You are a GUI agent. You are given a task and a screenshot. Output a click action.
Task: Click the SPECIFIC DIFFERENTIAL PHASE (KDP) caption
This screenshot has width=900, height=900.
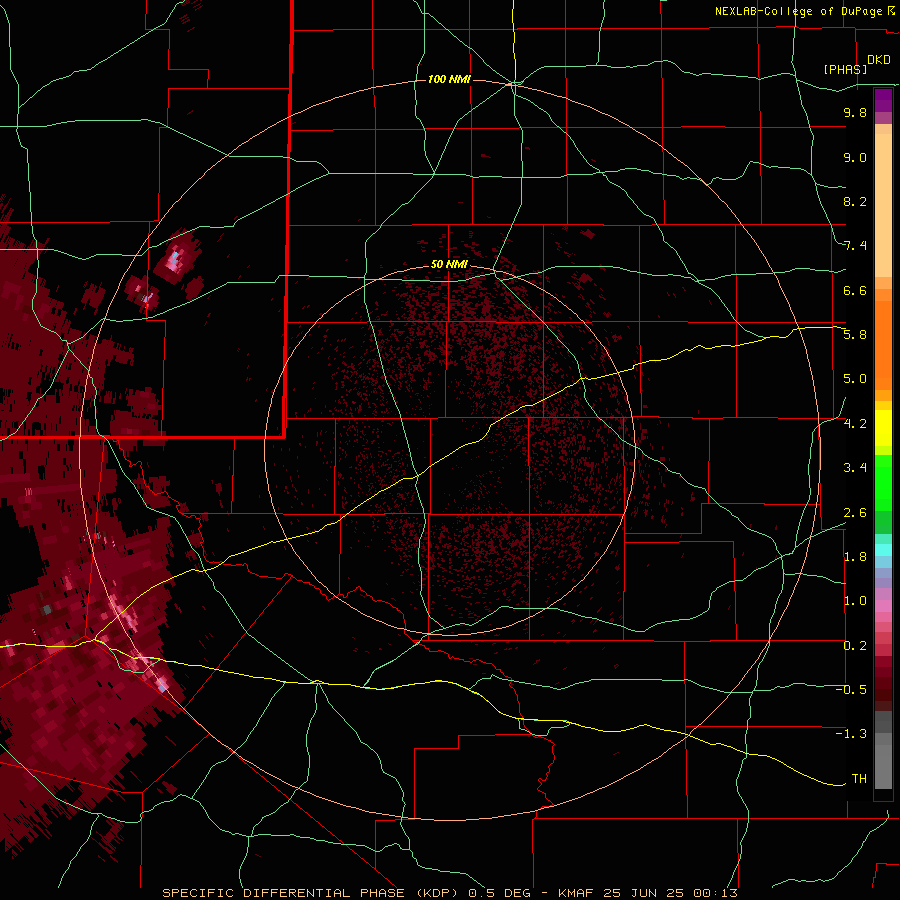click(313, 893)
